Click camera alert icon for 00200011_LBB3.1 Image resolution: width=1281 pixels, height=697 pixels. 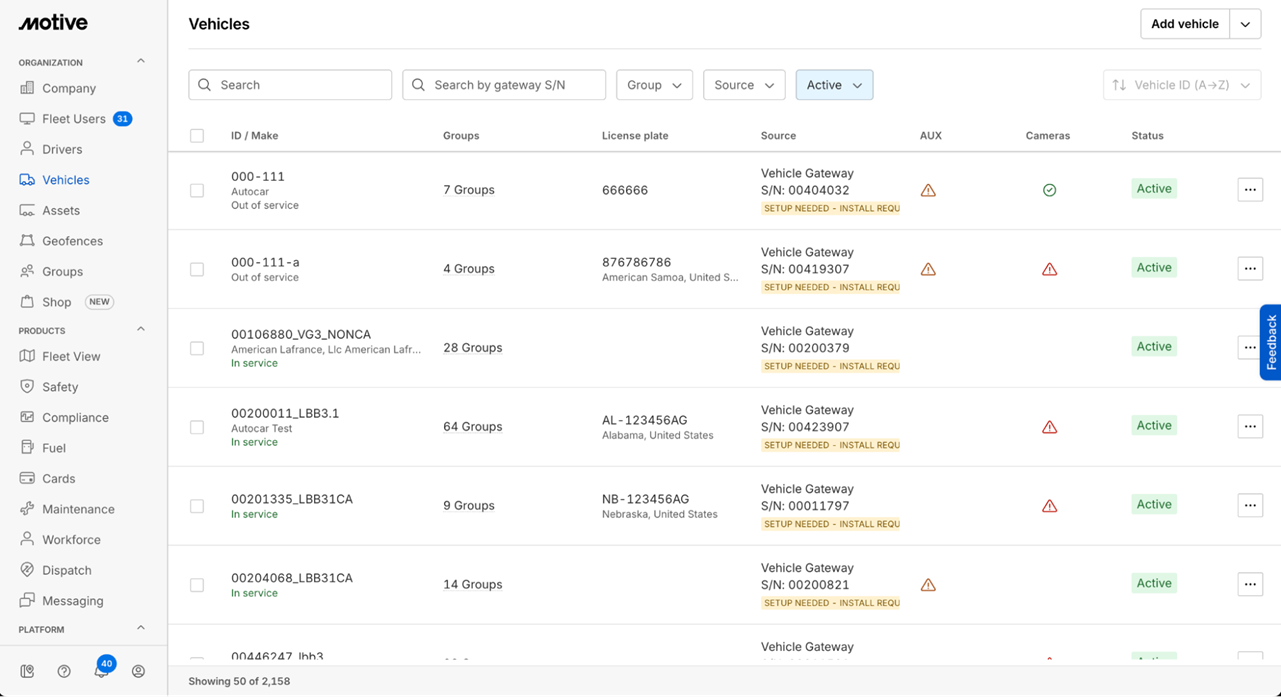(x=1049, y=427)
